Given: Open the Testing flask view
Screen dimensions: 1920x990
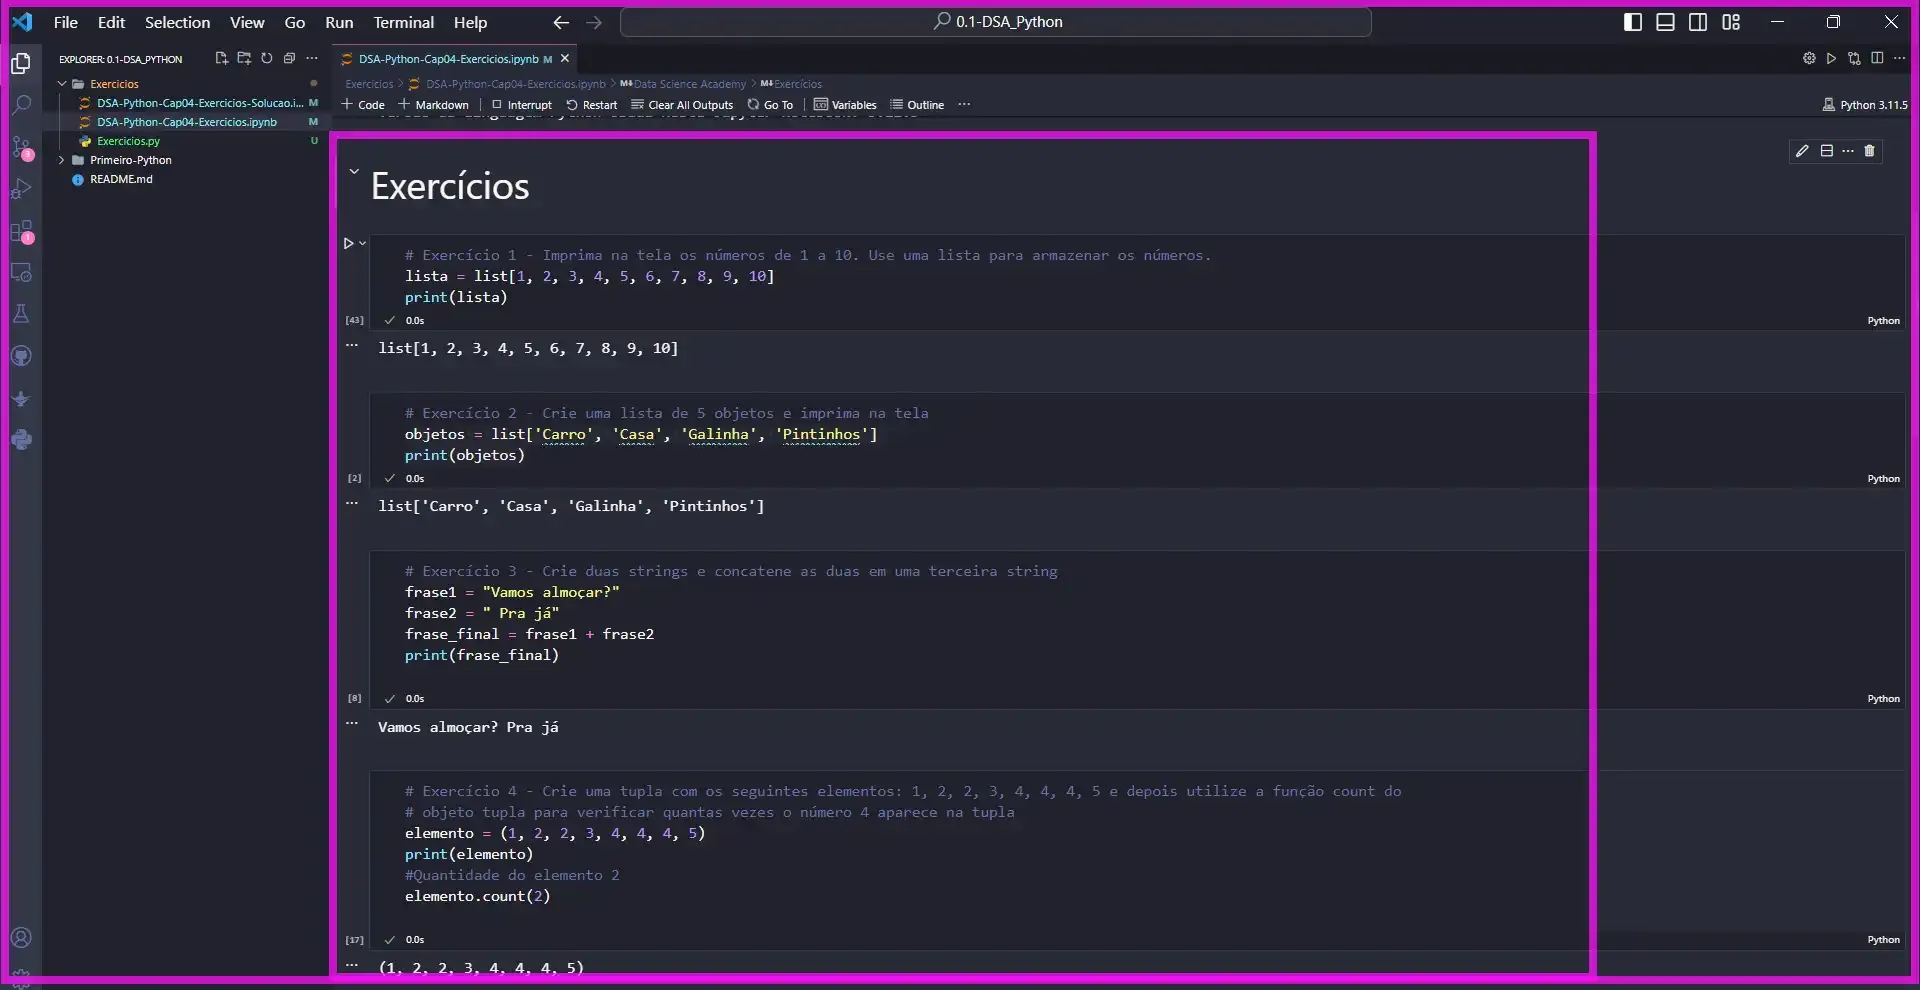Looking at the screenshot, I should (21, 314).
